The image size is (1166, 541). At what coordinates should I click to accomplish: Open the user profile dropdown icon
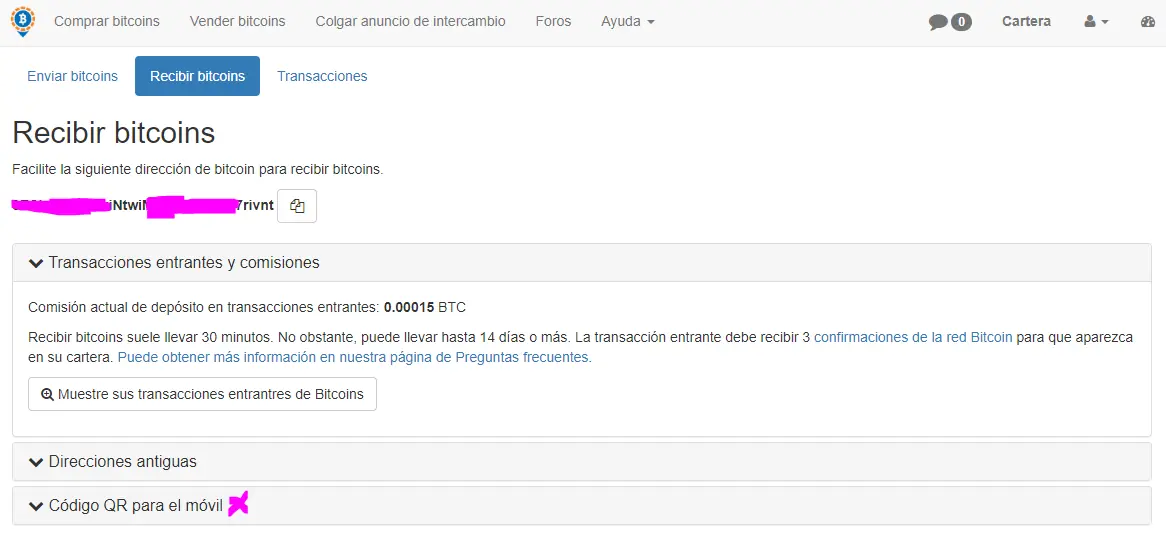[x=1096, y=22]
